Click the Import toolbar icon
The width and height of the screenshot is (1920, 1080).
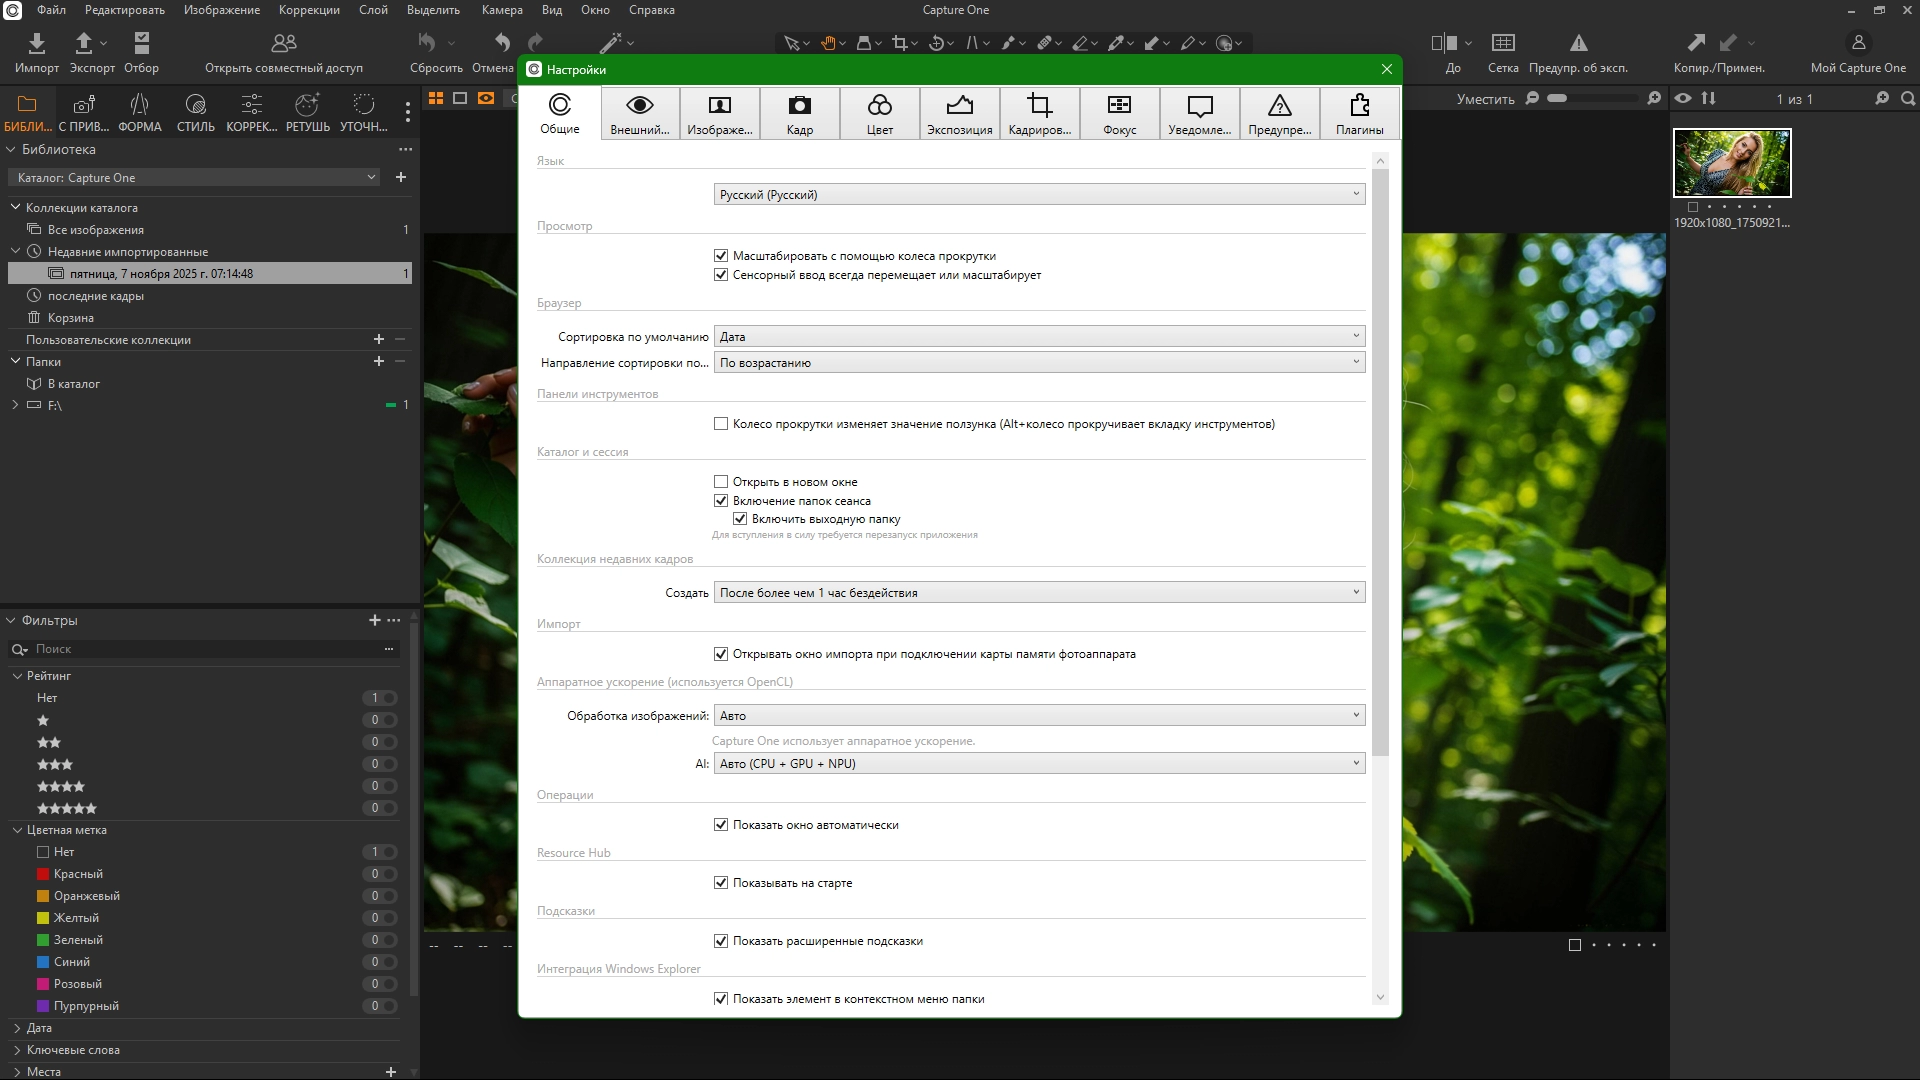(x=36, y=43)
